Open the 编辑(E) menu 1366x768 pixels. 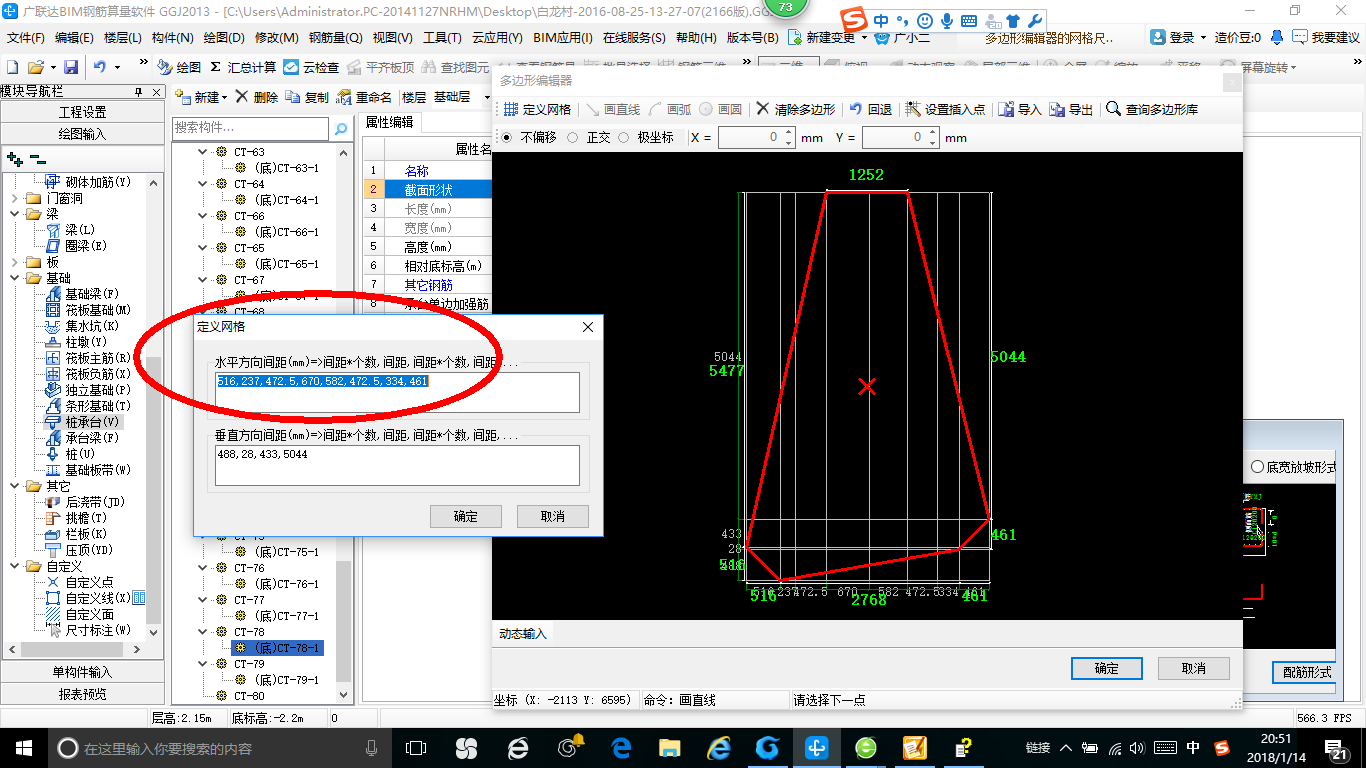[x=74, y=38]
